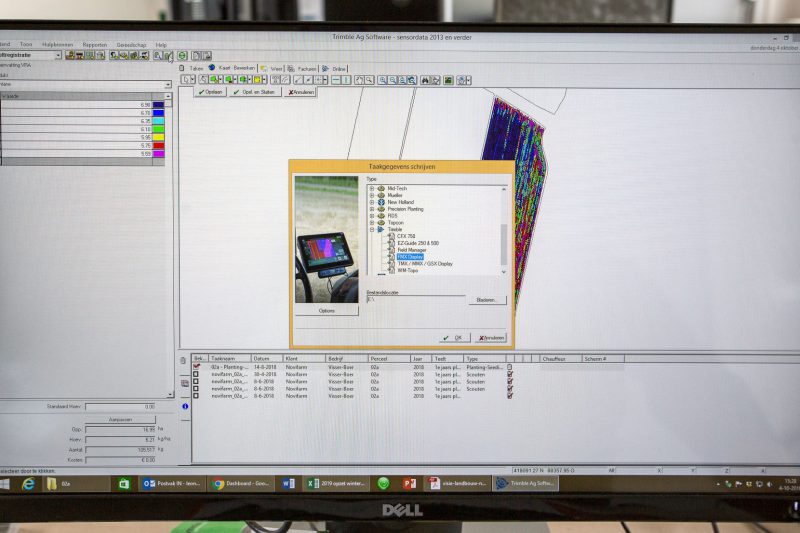
Task: Open the Toon menu
Action: pyautogui.click(x=26, y=44)
